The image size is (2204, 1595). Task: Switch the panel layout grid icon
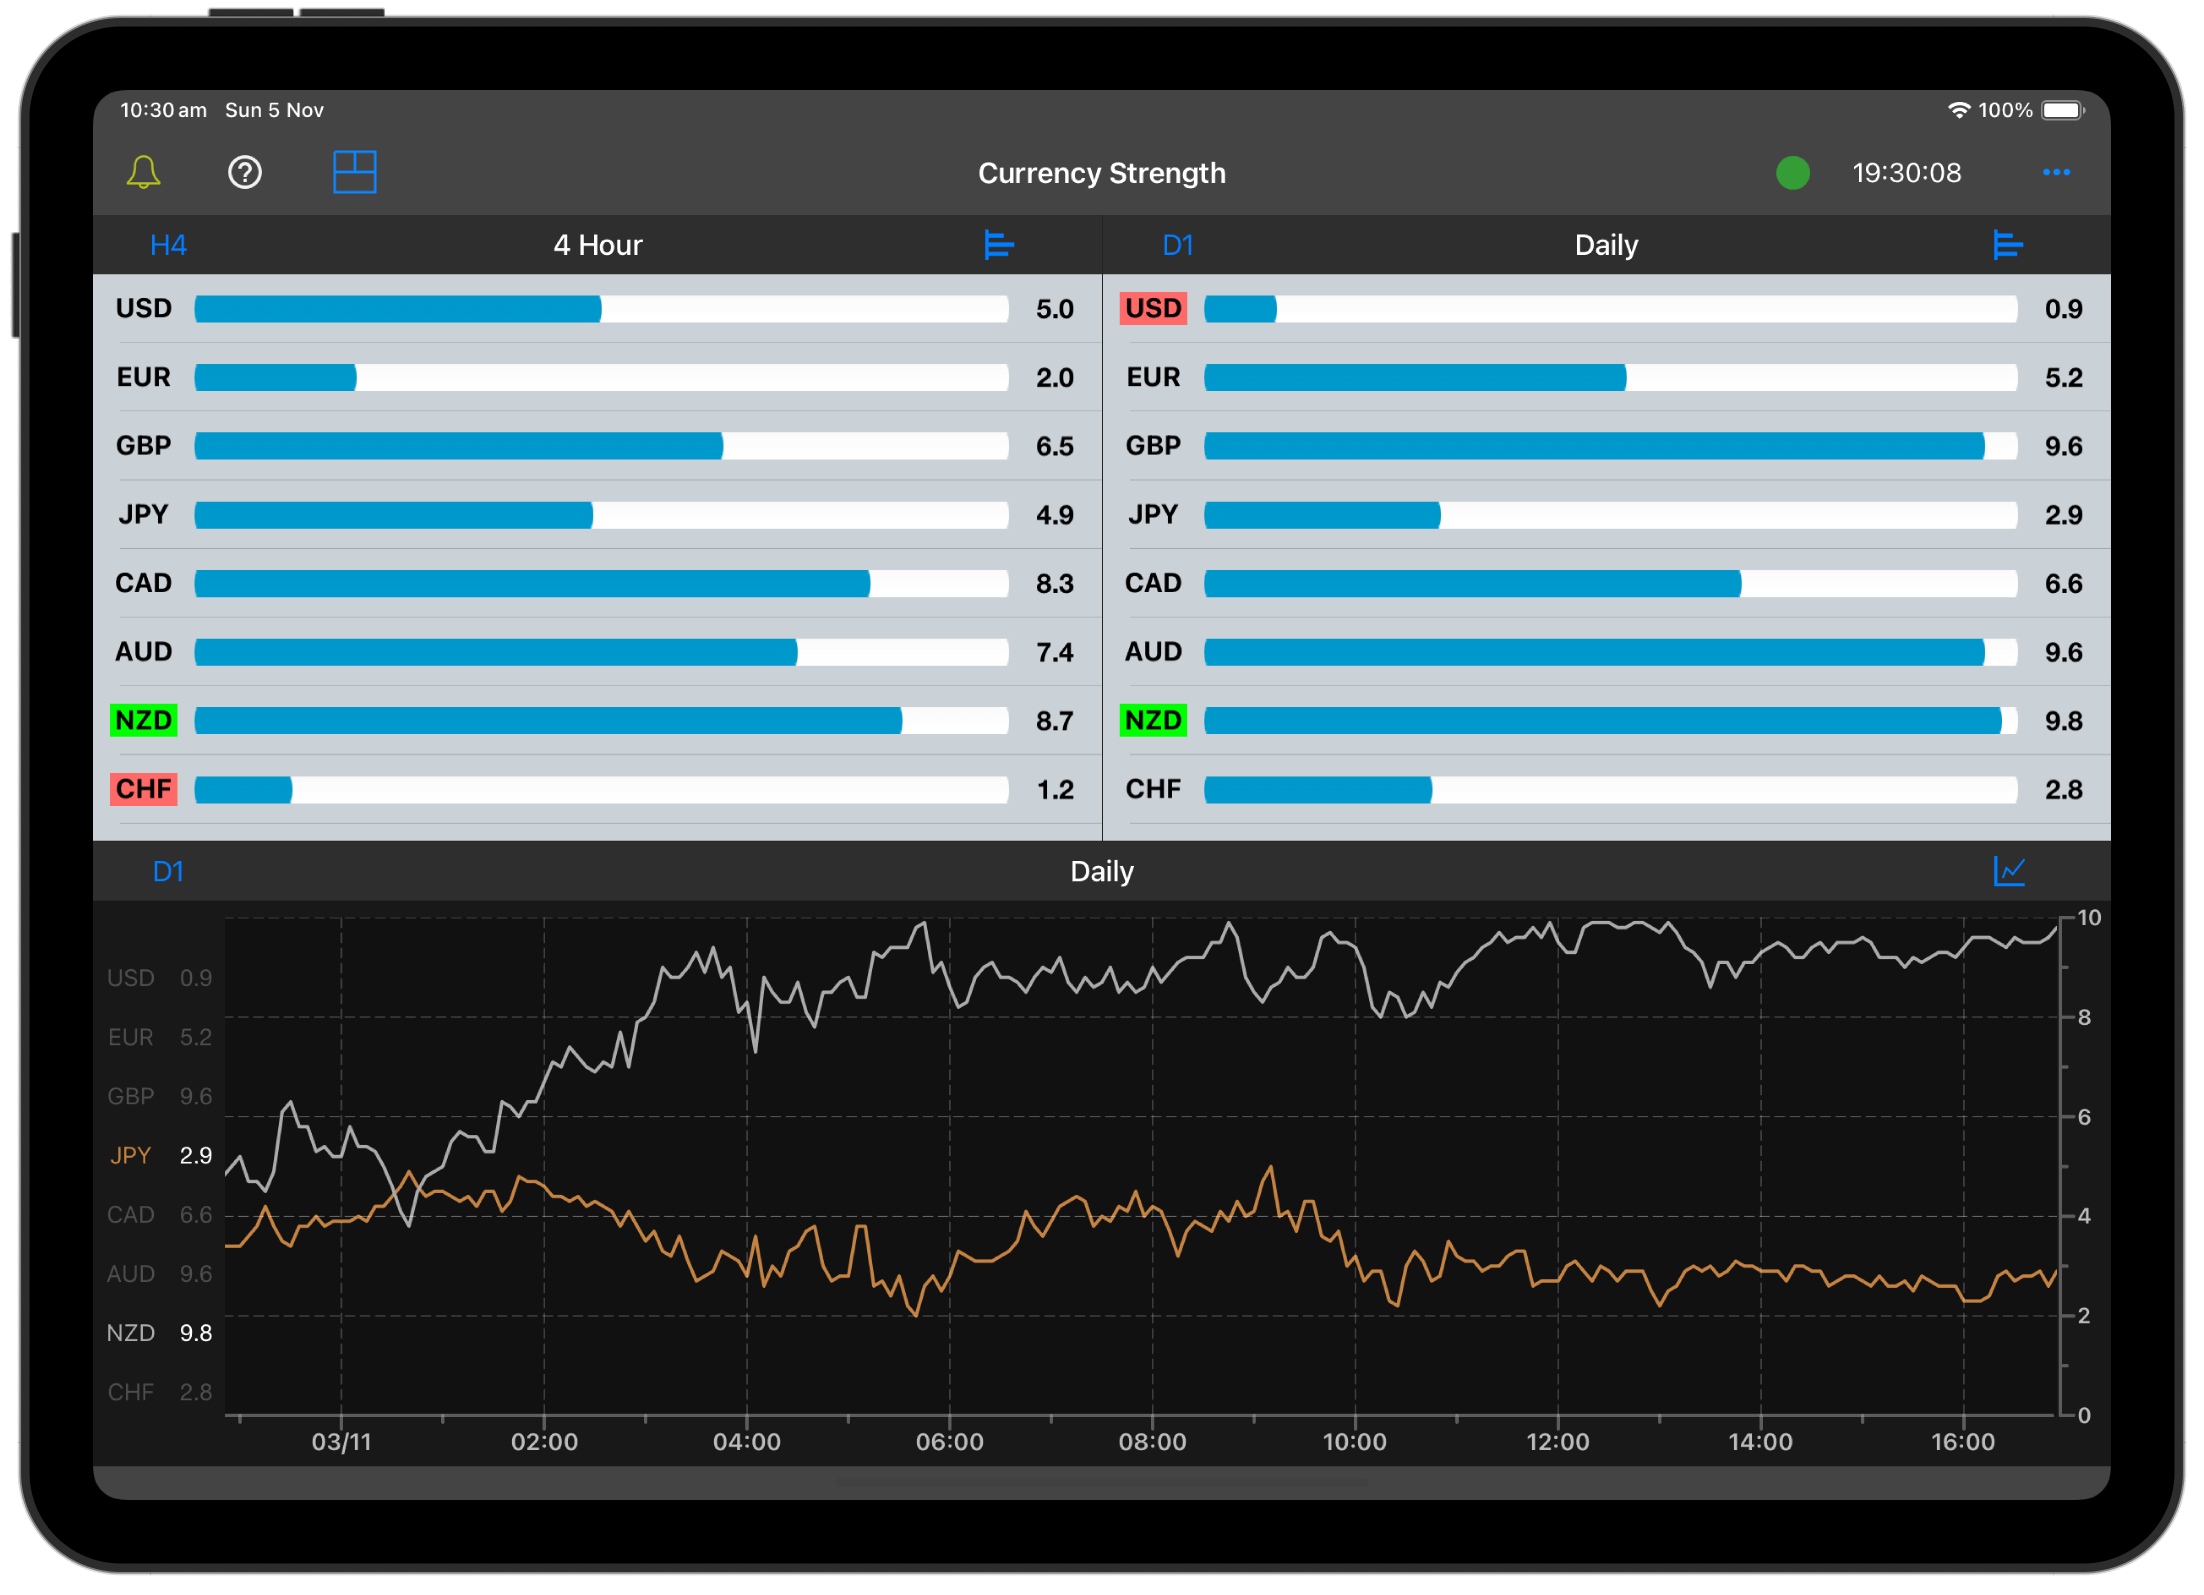click(x=354, y=172)
